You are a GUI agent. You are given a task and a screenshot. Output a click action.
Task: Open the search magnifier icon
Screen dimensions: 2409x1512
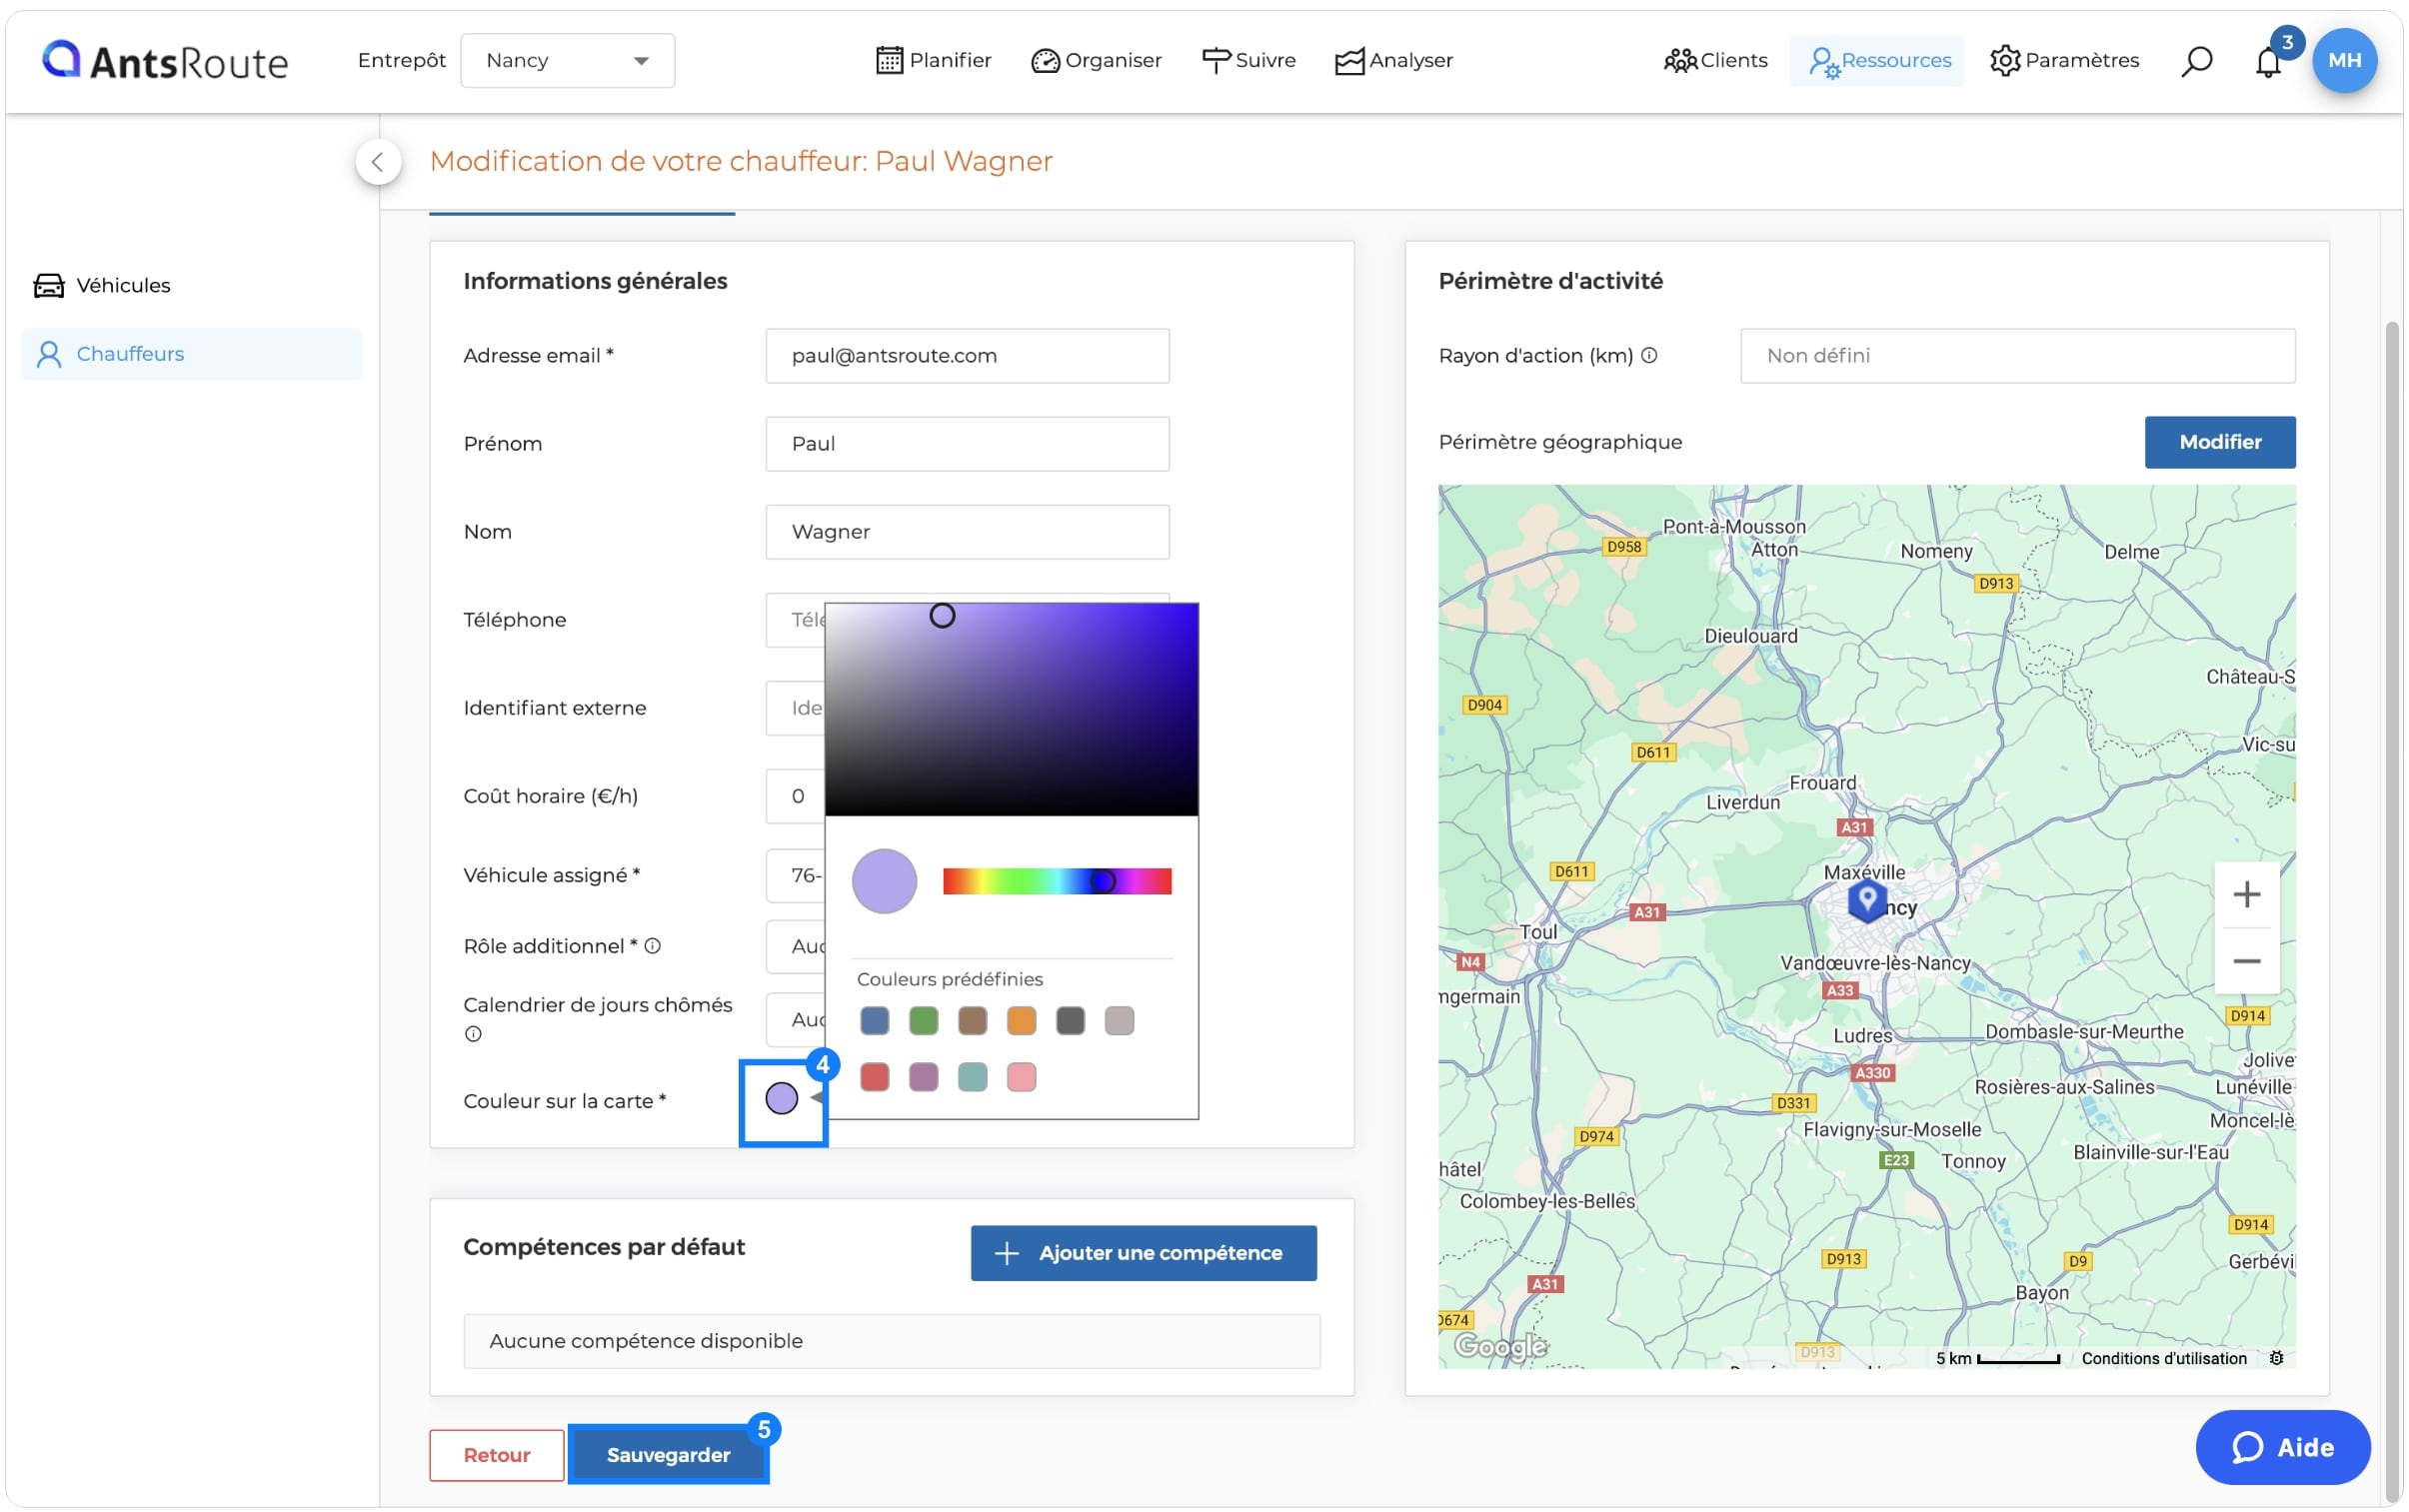click(2196, 61)
